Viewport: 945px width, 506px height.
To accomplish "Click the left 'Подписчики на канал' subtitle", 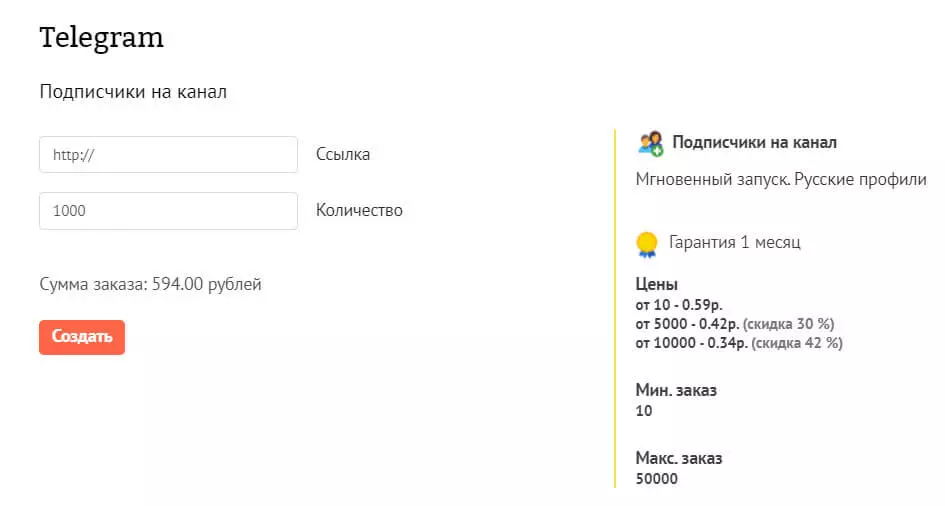I will (133, 92).
